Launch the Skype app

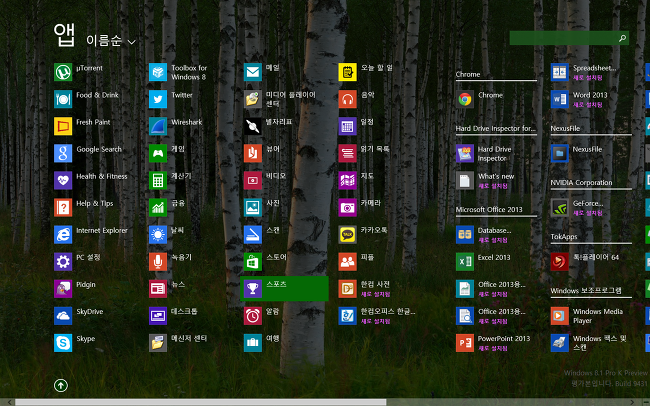(x=63, y=343)
